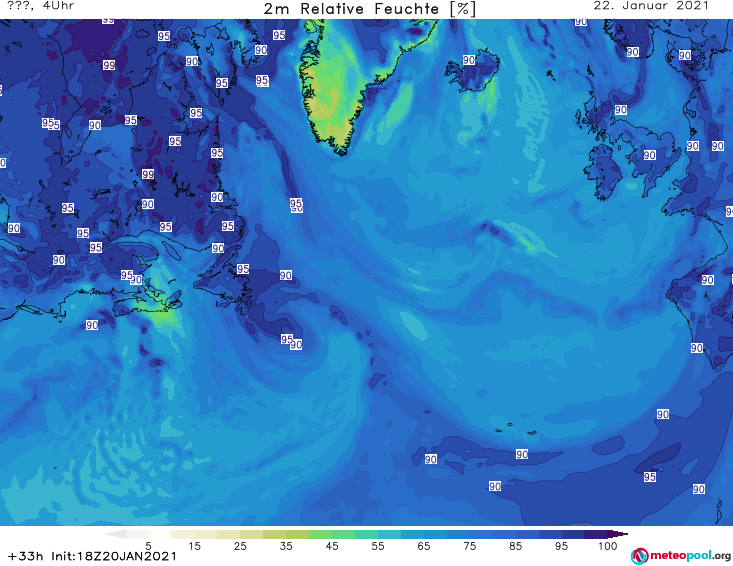Viewport: 733px width, 566px height.
Task: Click the '5' legend value
Action: (148, 546)
